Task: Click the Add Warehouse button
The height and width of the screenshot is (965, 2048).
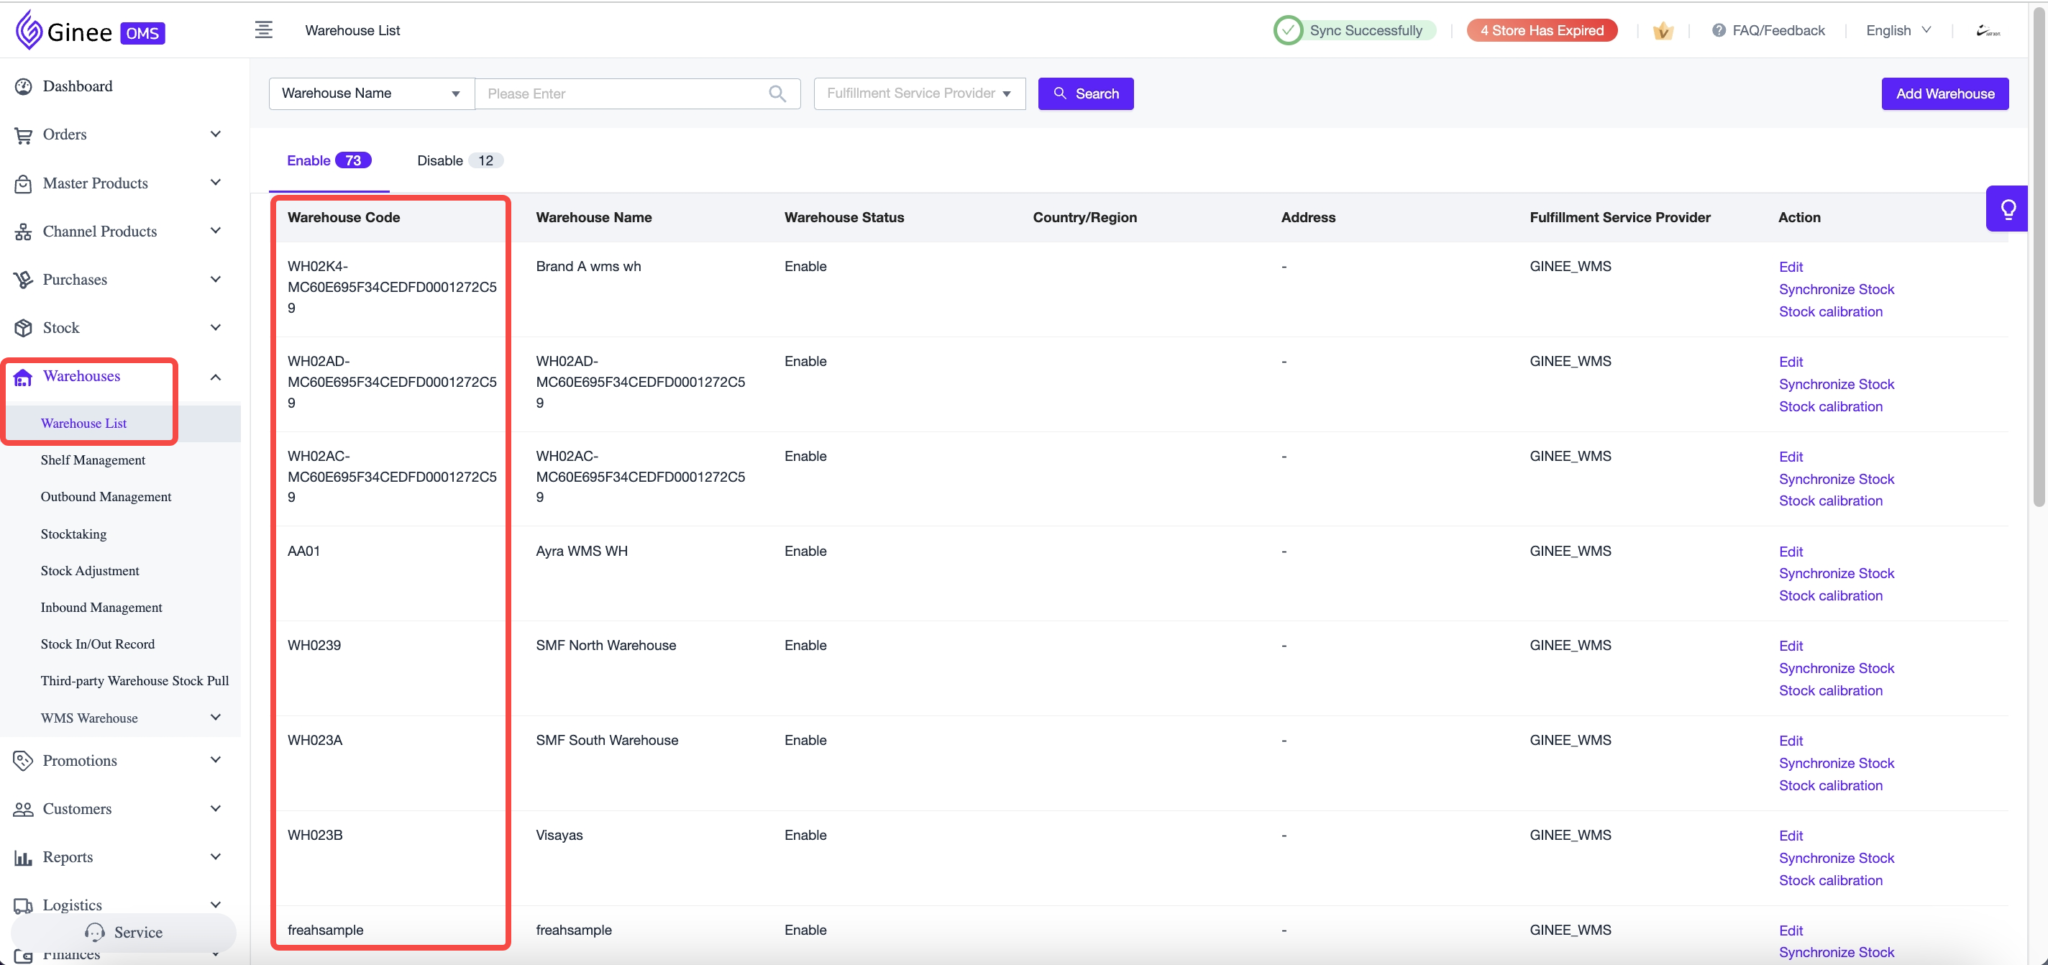Action: pyautogui.click(x=1943, y=93)
